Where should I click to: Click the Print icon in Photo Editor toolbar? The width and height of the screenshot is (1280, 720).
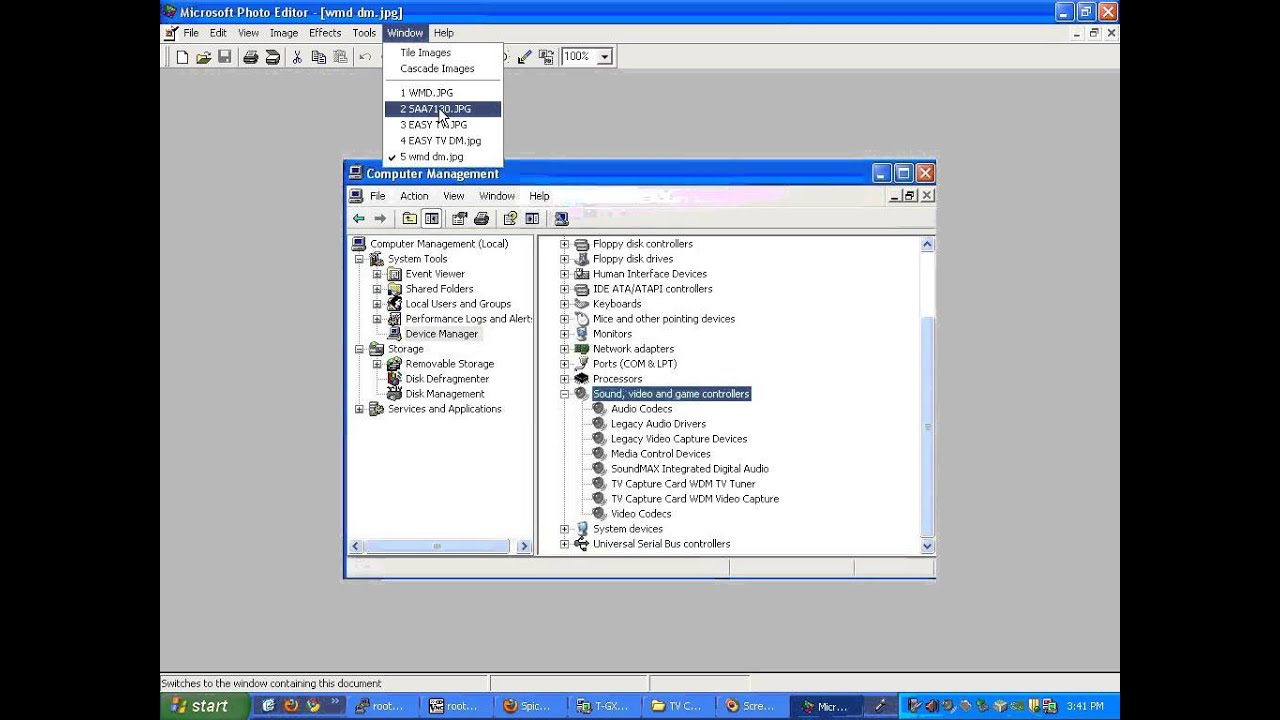(x=250, y=57)
